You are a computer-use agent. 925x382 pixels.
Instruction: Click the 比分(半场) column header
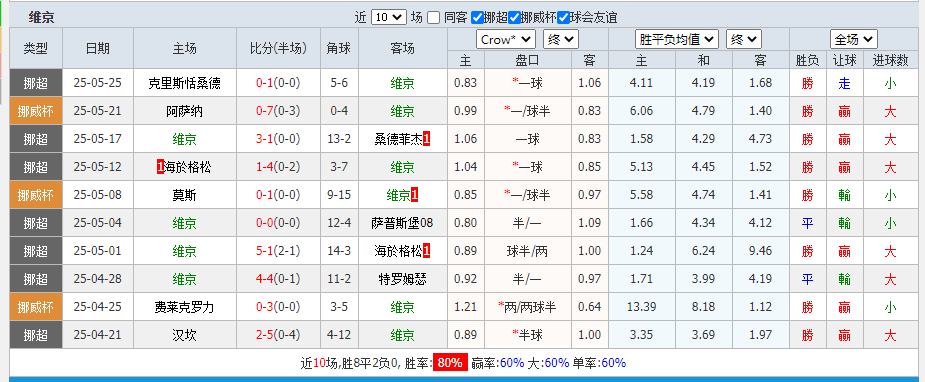(278, 48)
